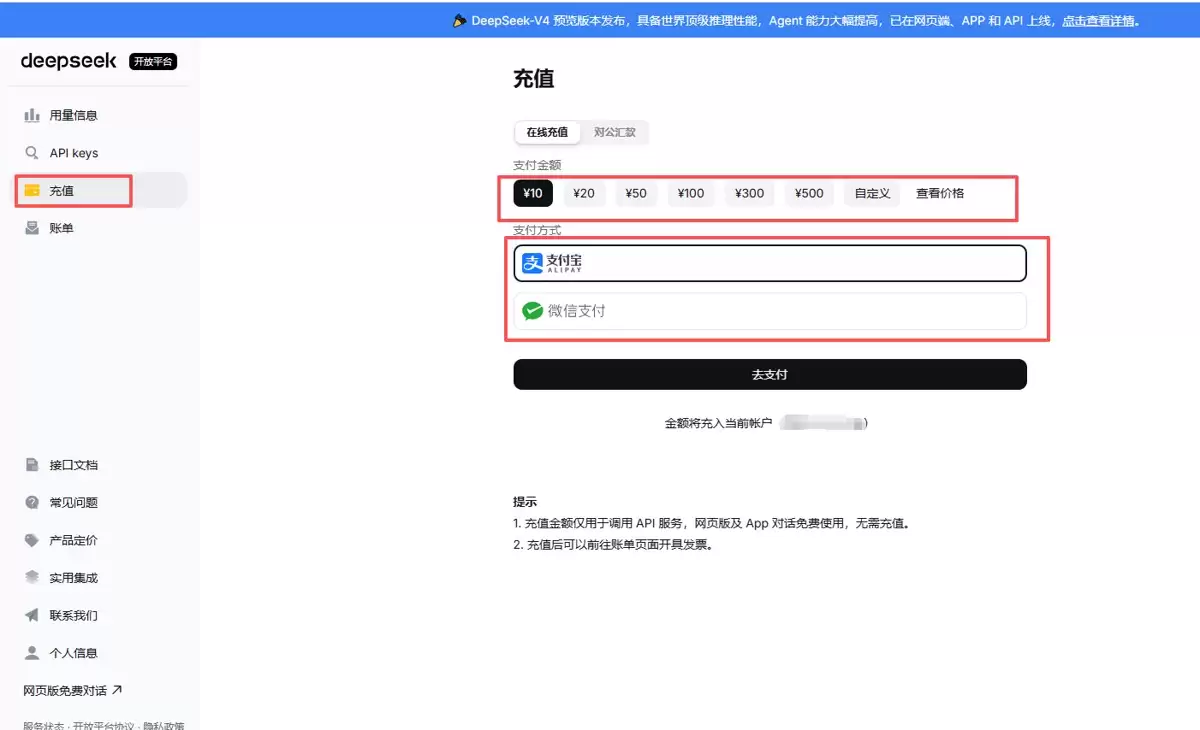Screen dimensions: 1200x730
Task: Click the 接口文档 document icon
Action: (x=32, y=465)
